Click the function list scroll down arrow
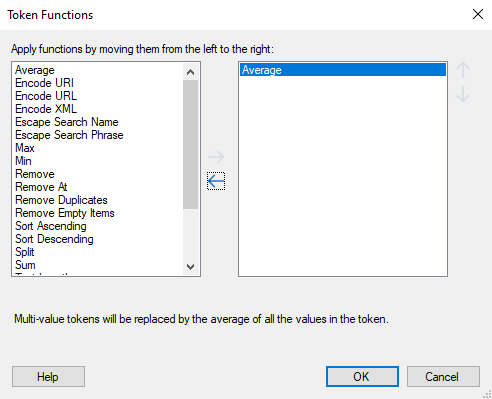492x399 pixels. point(191,267)
